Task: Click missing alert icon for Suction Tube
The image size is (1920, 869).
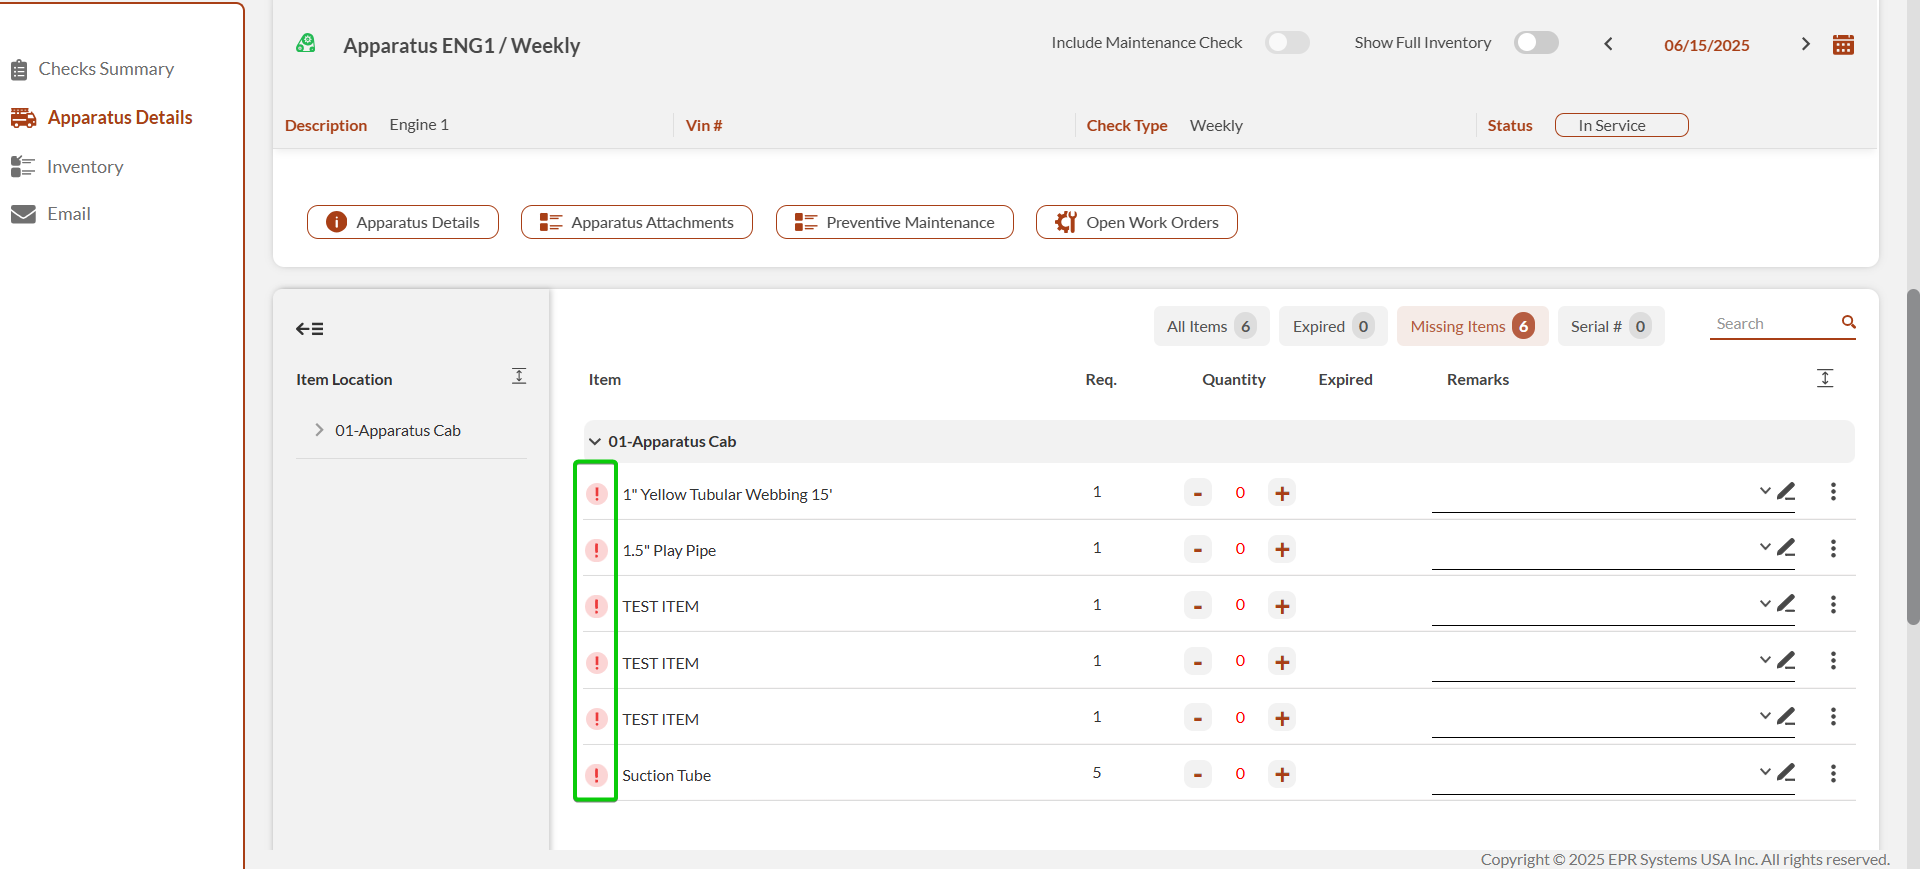Action: pyautogui.click(x=596, y=775)
